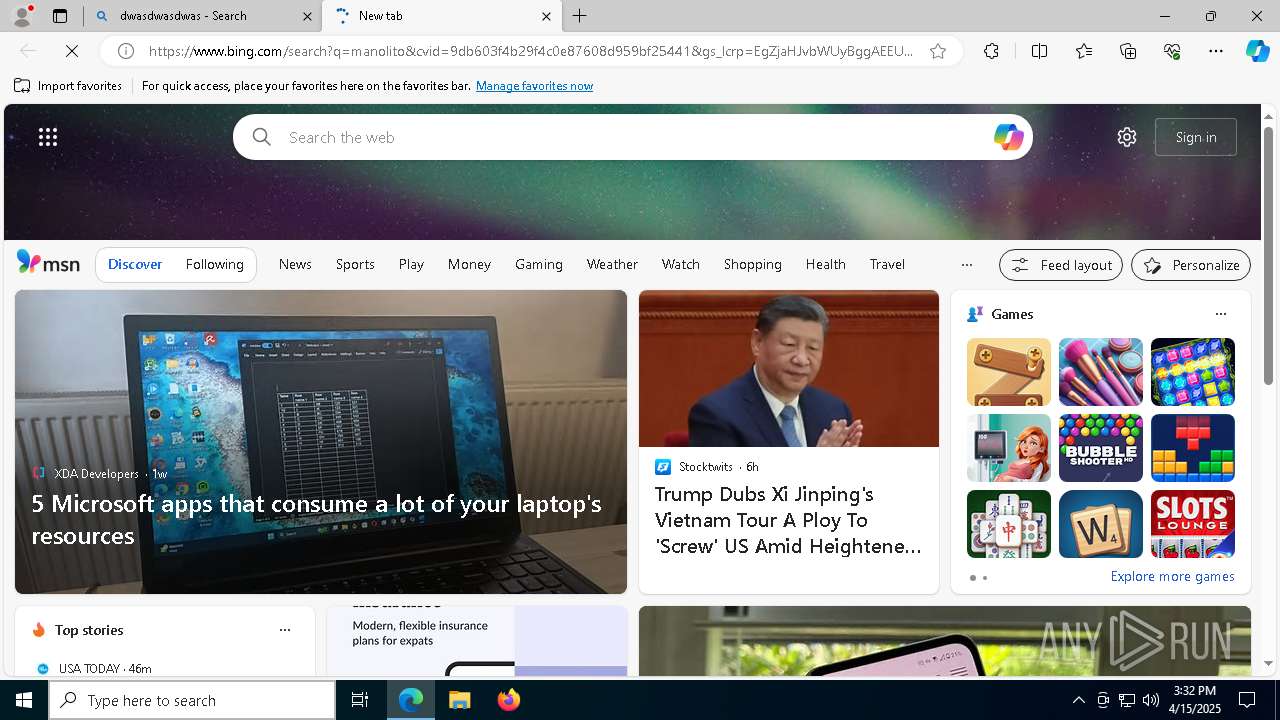Open the Bubble Shooter HD game
Viewport: 1280px width, 720px height.
click(1101, 448)
